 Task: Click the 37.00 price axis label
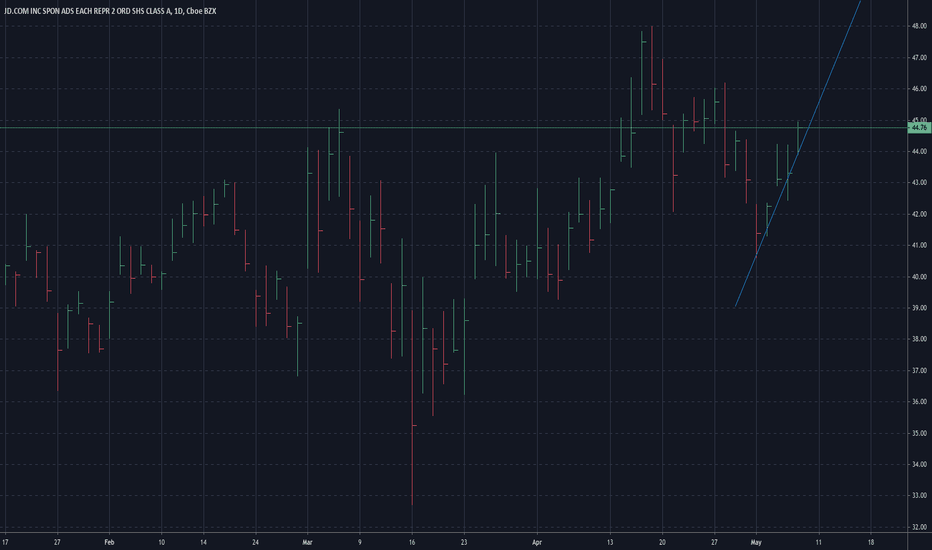tap(919, 370)
